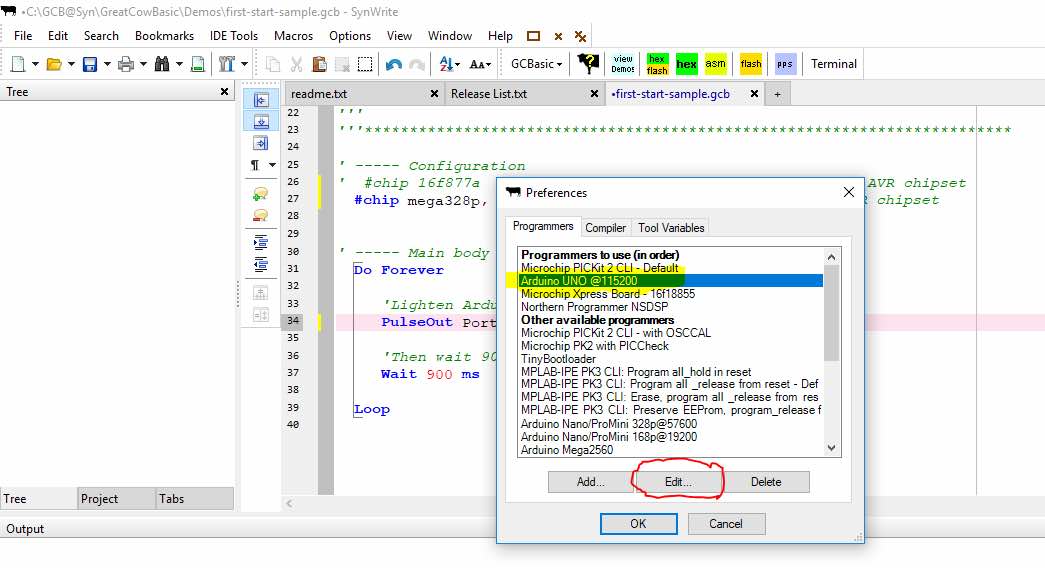Screen dimensions: 1045x568
Task: Close the Tree panel with its X
Action: [x=225, y=92]
